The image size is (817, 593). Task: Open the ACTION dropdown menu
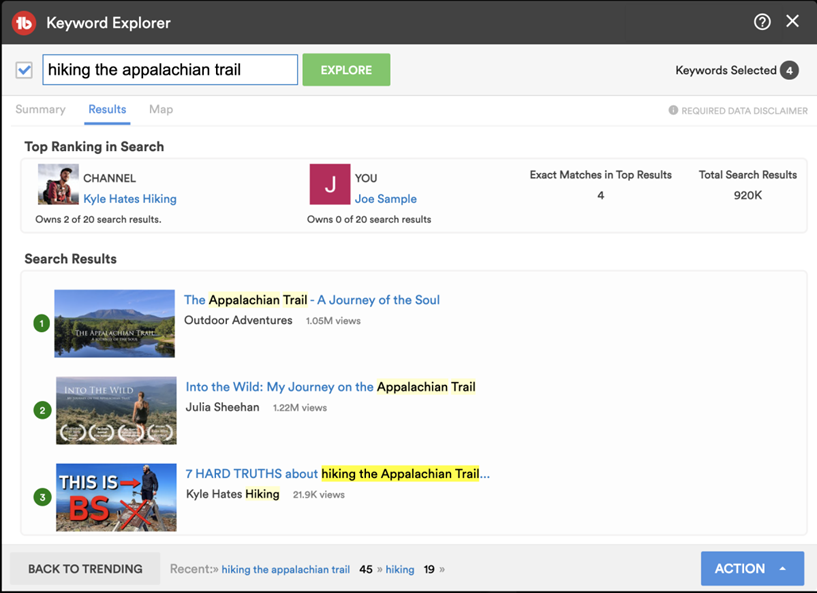coord(752,568)
